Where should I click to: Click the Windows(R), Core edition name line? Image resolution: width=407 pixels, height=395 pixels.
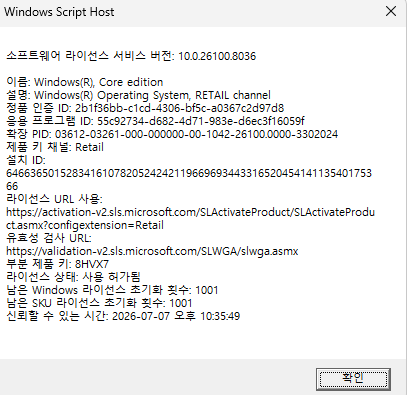pyautogui.click(x=85, y=82)
